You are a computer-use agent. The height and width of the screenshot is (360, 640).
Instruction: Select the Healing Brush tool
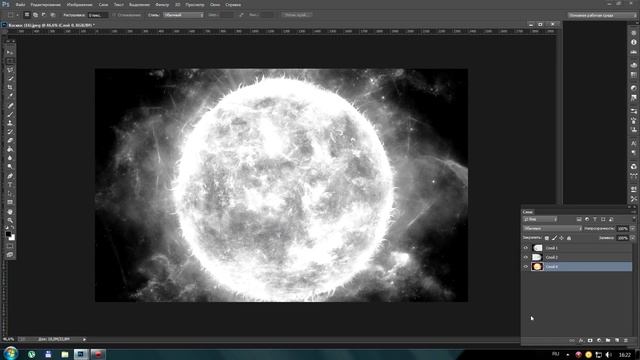(x=10, y=106)
